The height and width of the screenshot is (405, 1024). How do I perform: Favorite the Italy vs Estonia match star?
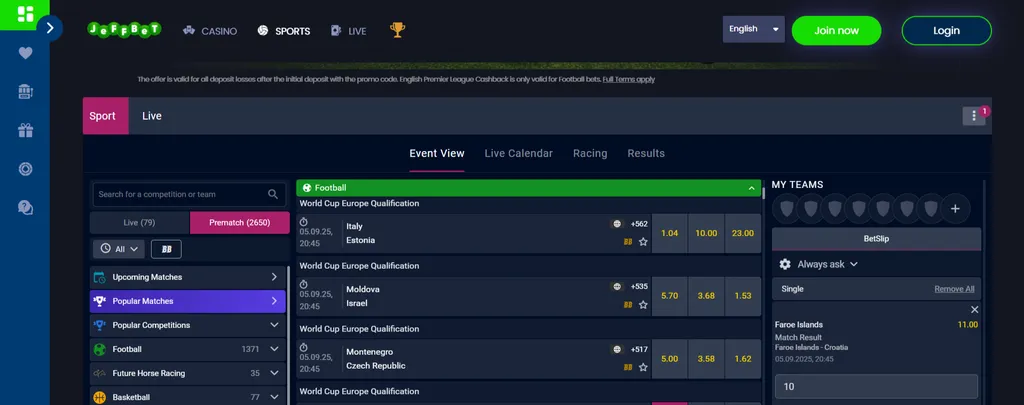(643, 241)
